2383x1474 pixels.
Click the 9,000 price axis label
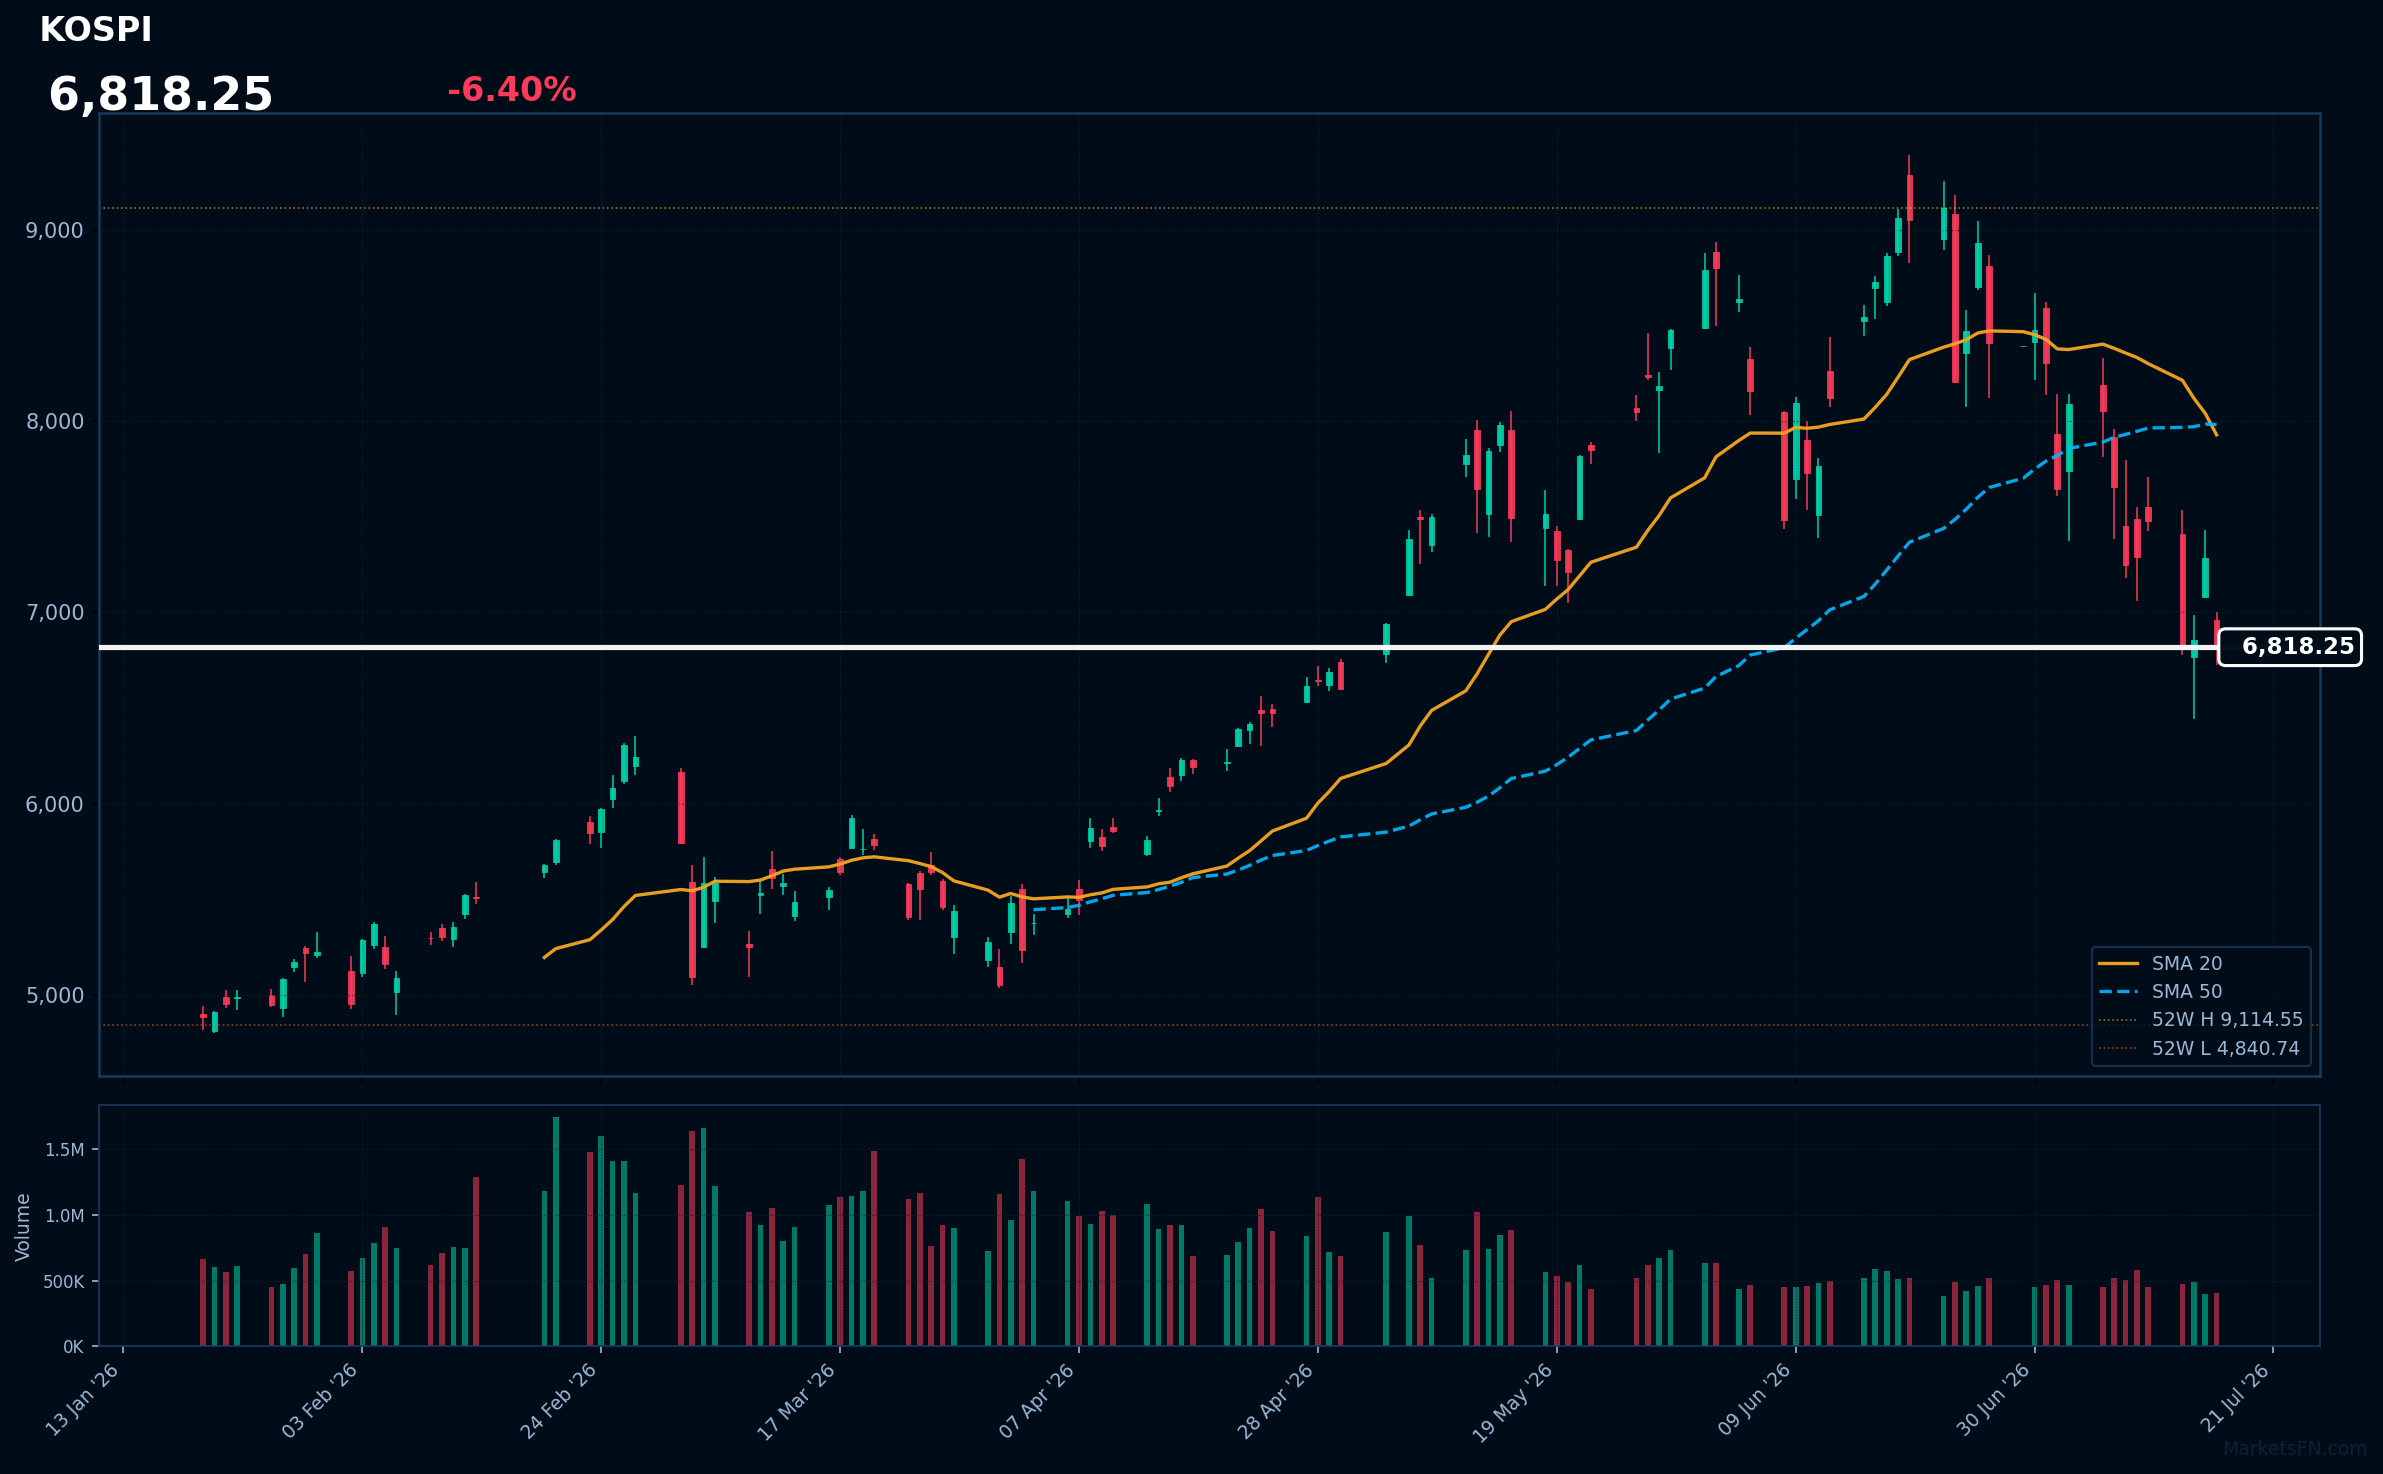tap(55, 230)
